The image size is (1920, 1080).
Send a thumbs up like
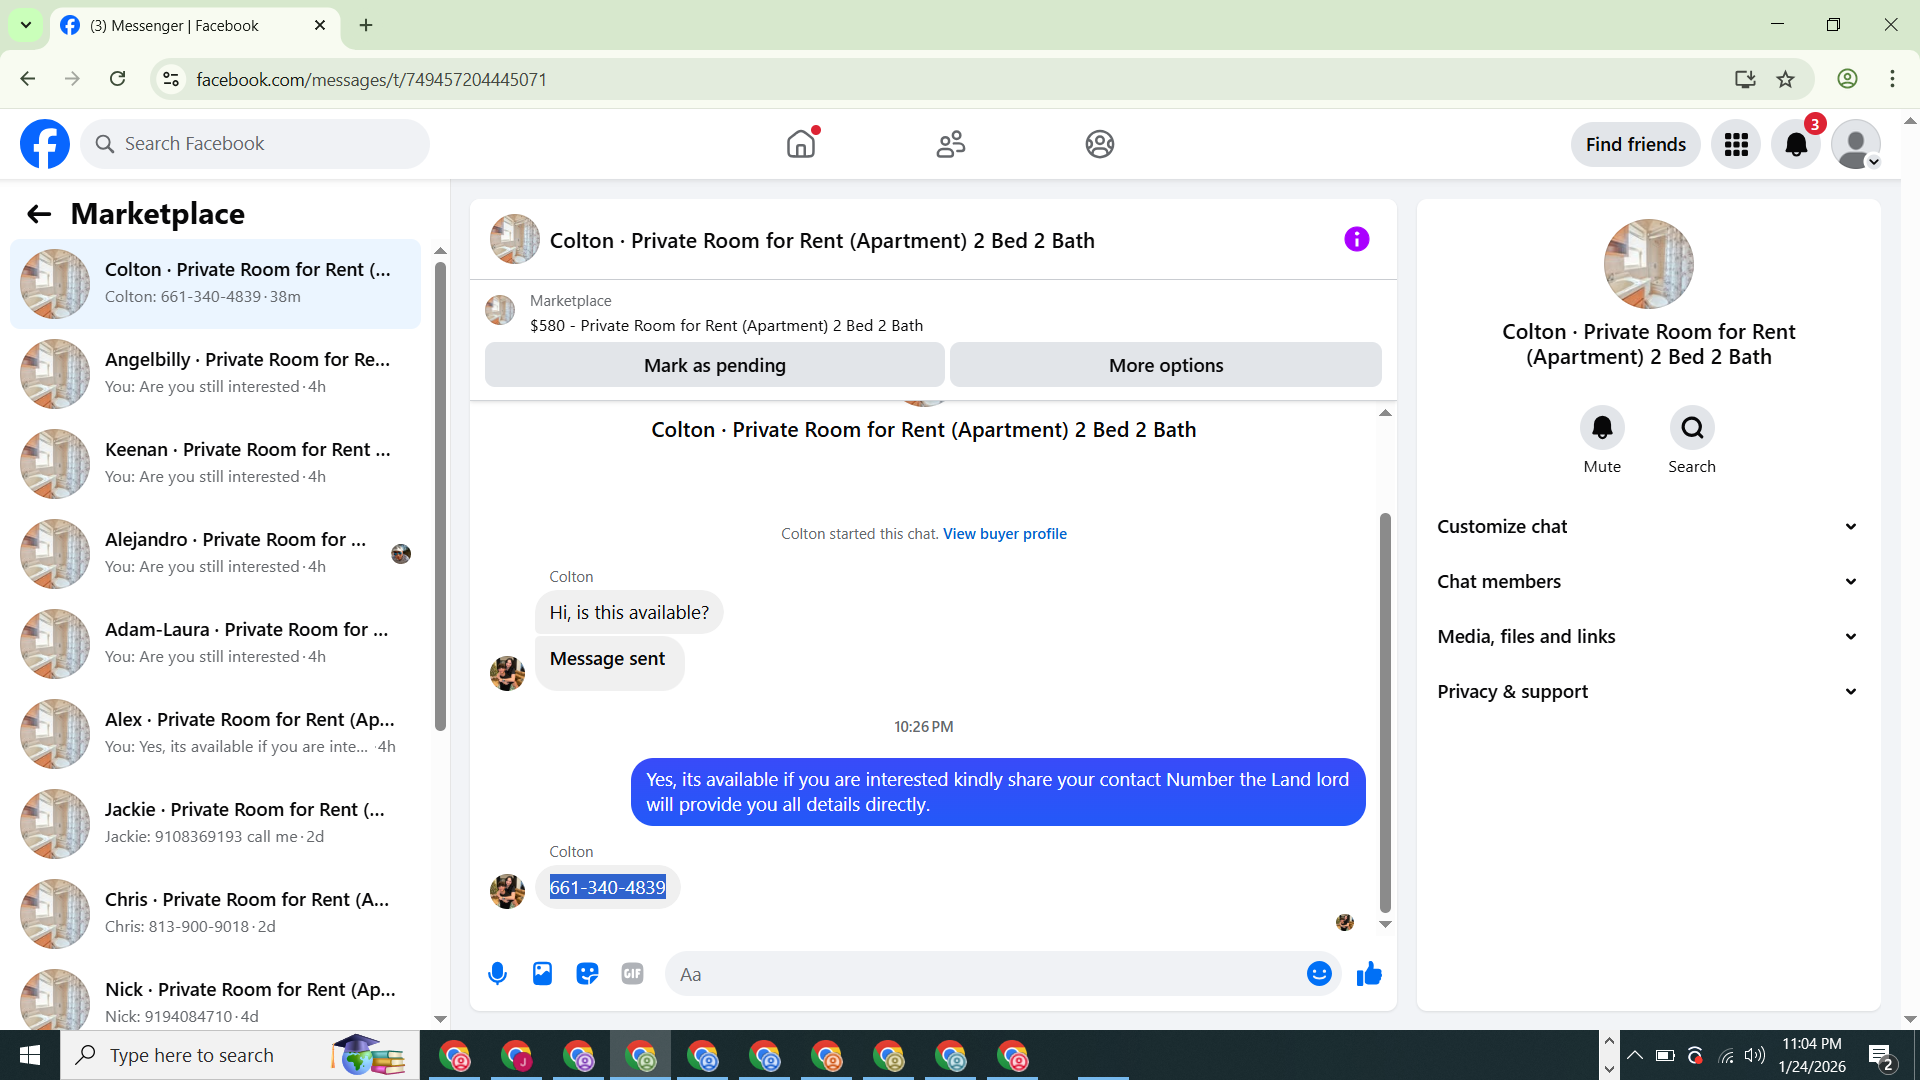(1369, 974)
